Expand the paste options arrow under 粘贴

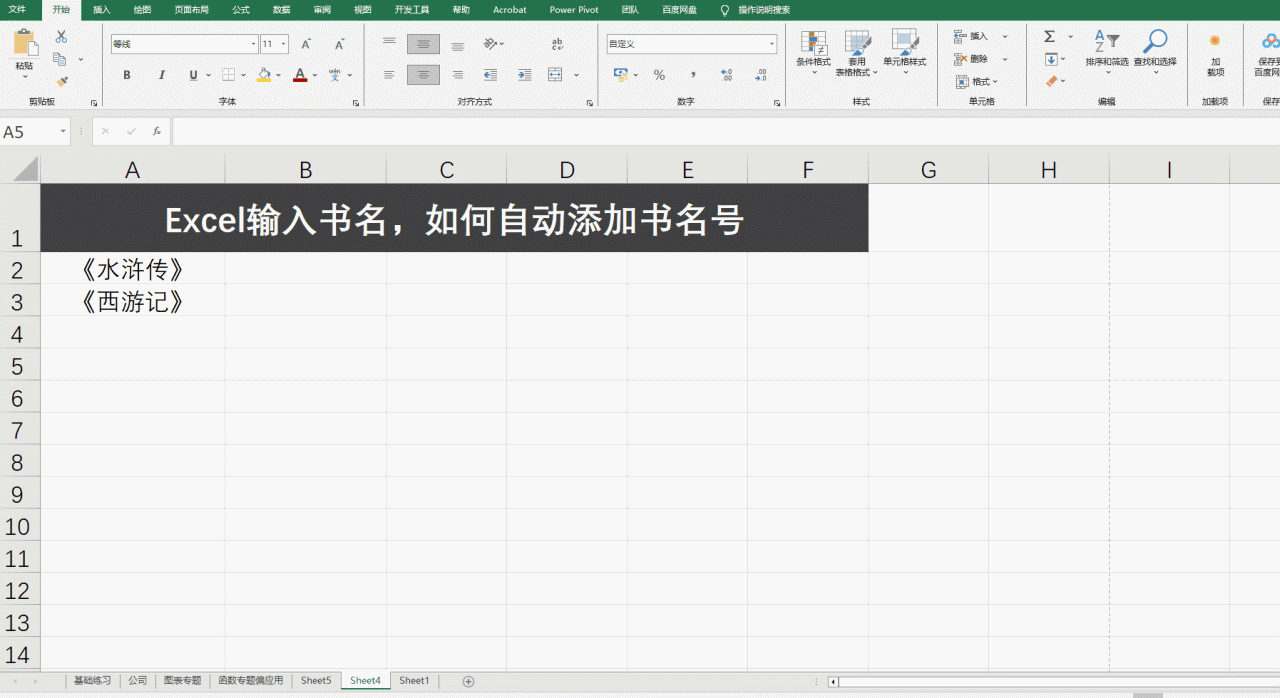(24, 76)
